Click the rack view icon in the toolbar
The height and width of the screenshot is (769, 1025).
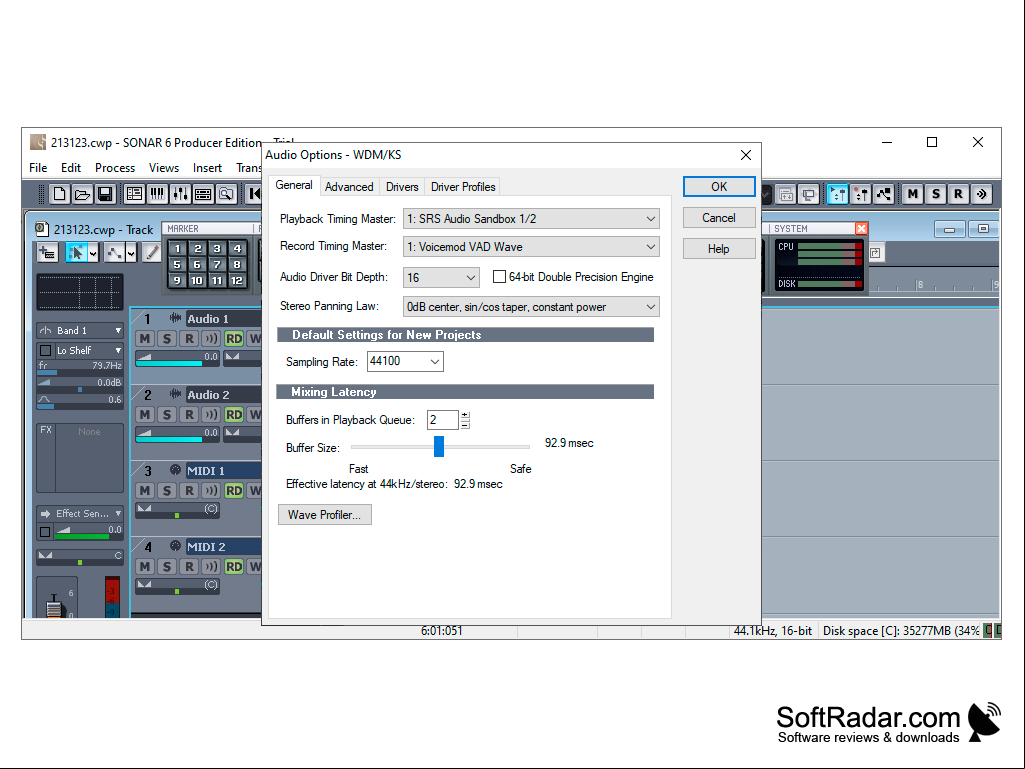tap(203, 194)
